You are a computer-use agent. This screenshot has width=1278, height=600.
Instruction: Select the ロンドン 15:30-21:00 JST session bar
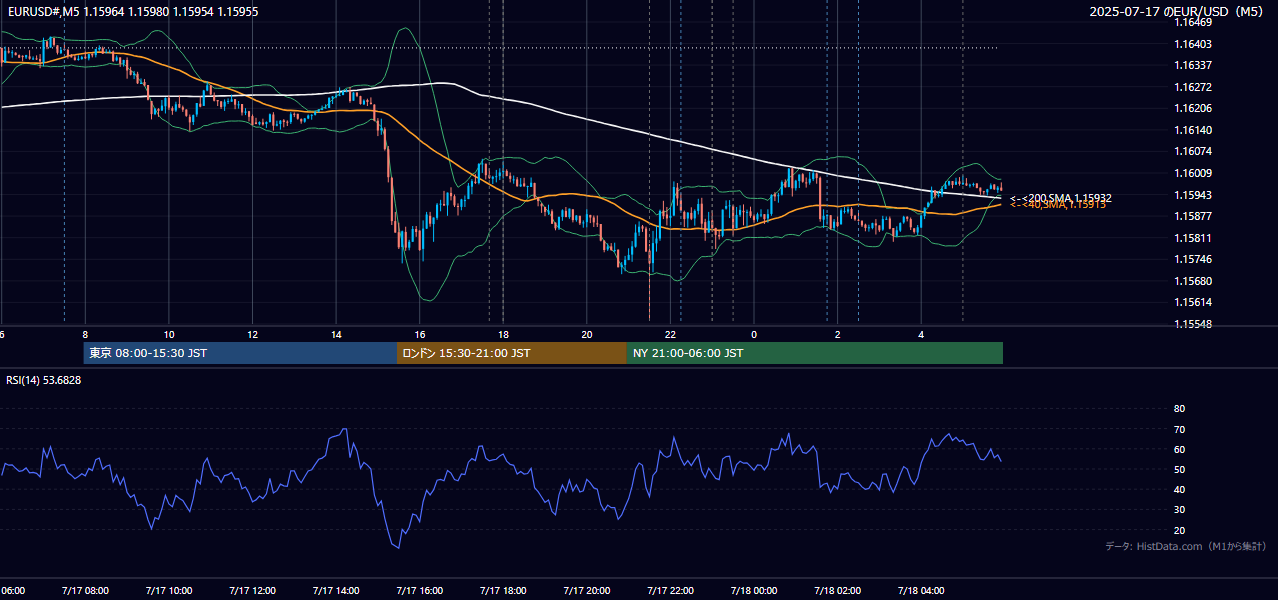pos(512,353)
